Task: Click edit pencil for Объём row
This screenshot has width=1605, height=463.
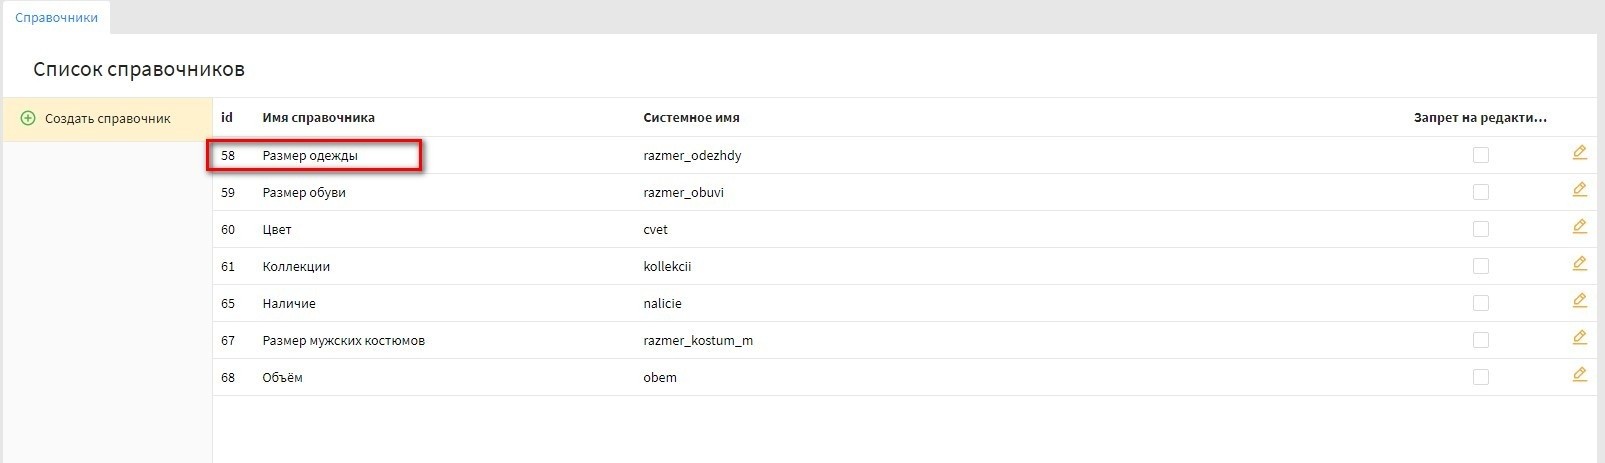Action: [1579, 375]
